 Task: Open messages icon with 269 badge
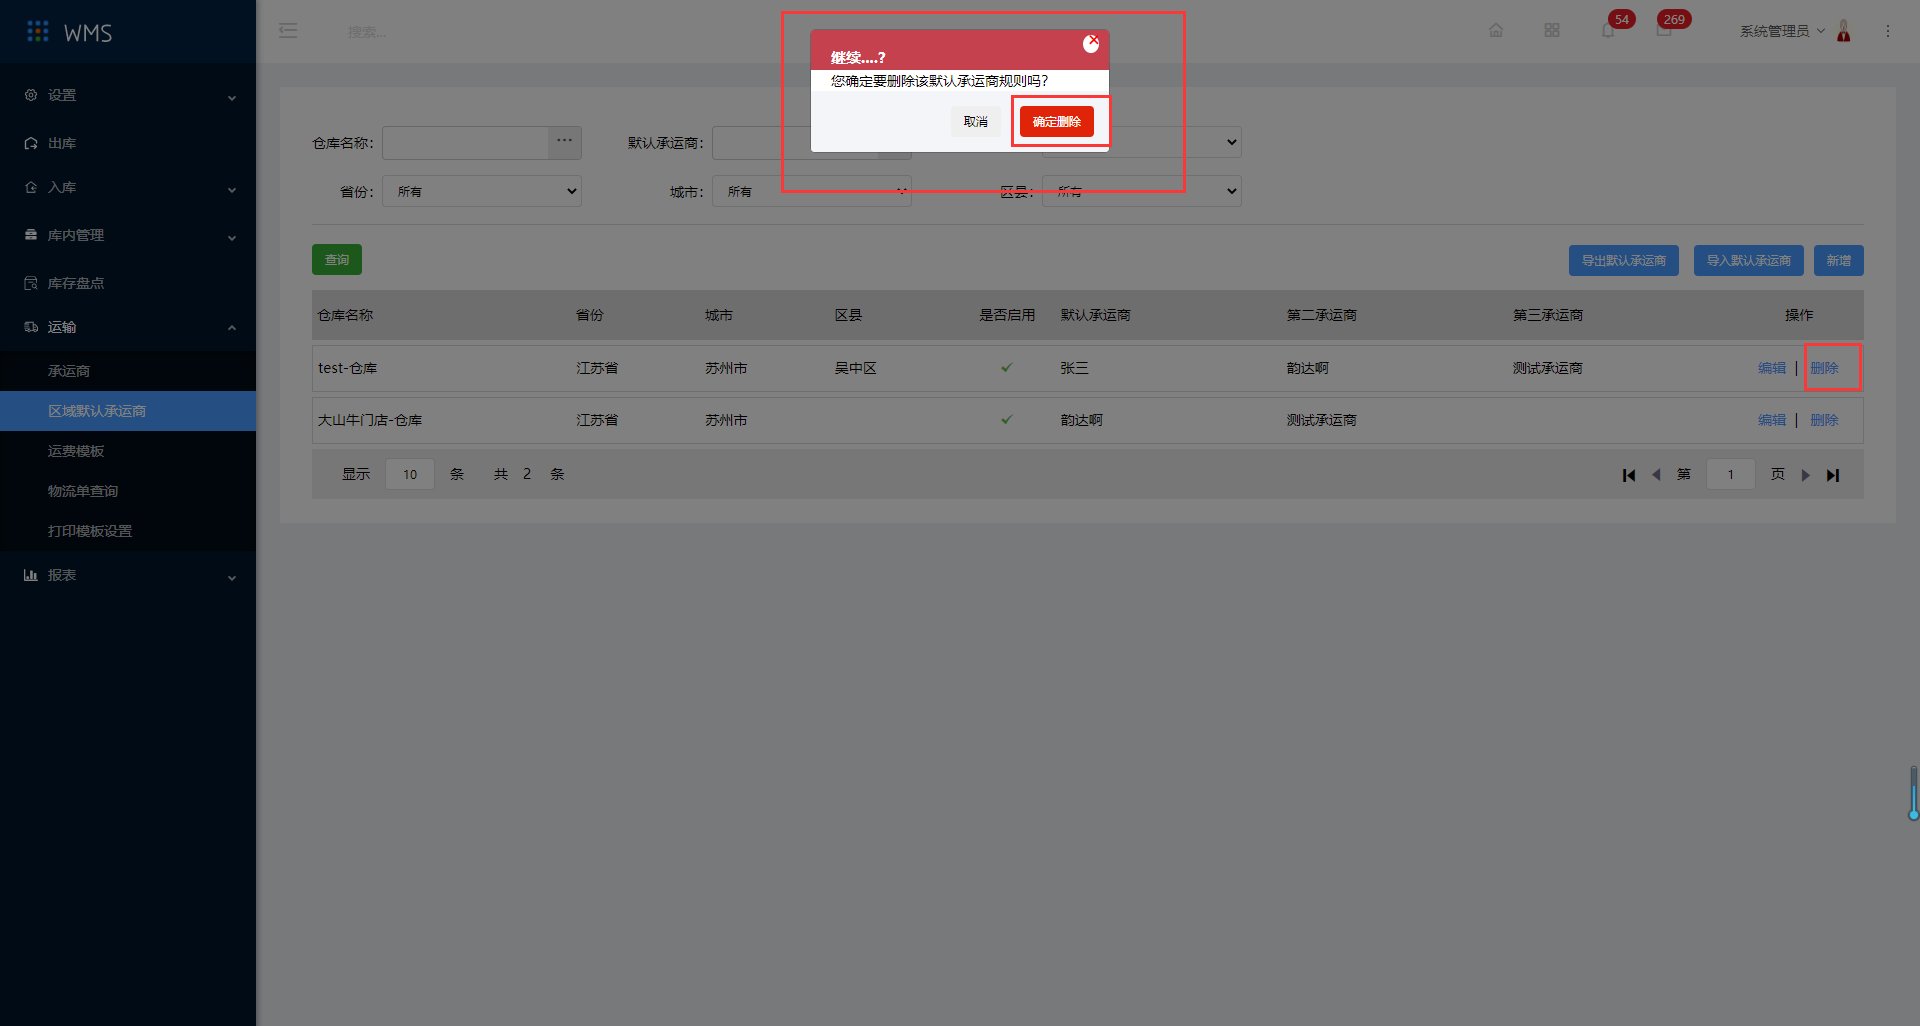pos(1664,31)
